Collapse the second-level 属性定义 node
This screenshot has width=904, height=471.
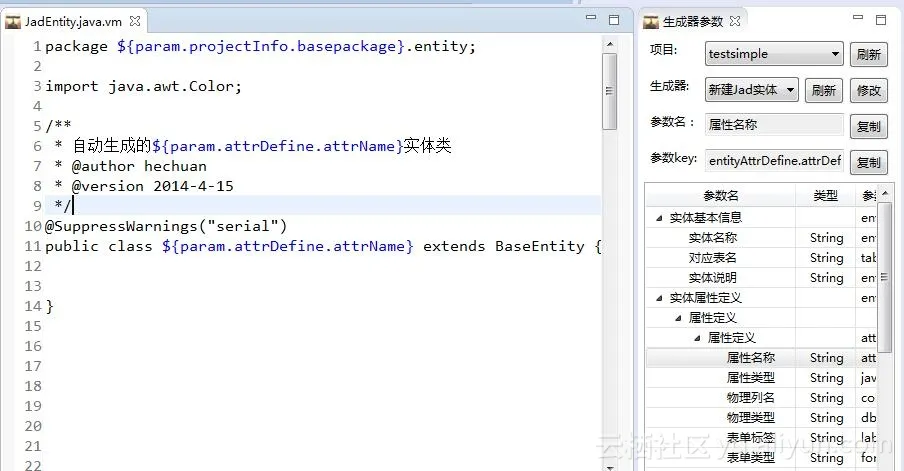pyautogui.click(x=678, y=318)
